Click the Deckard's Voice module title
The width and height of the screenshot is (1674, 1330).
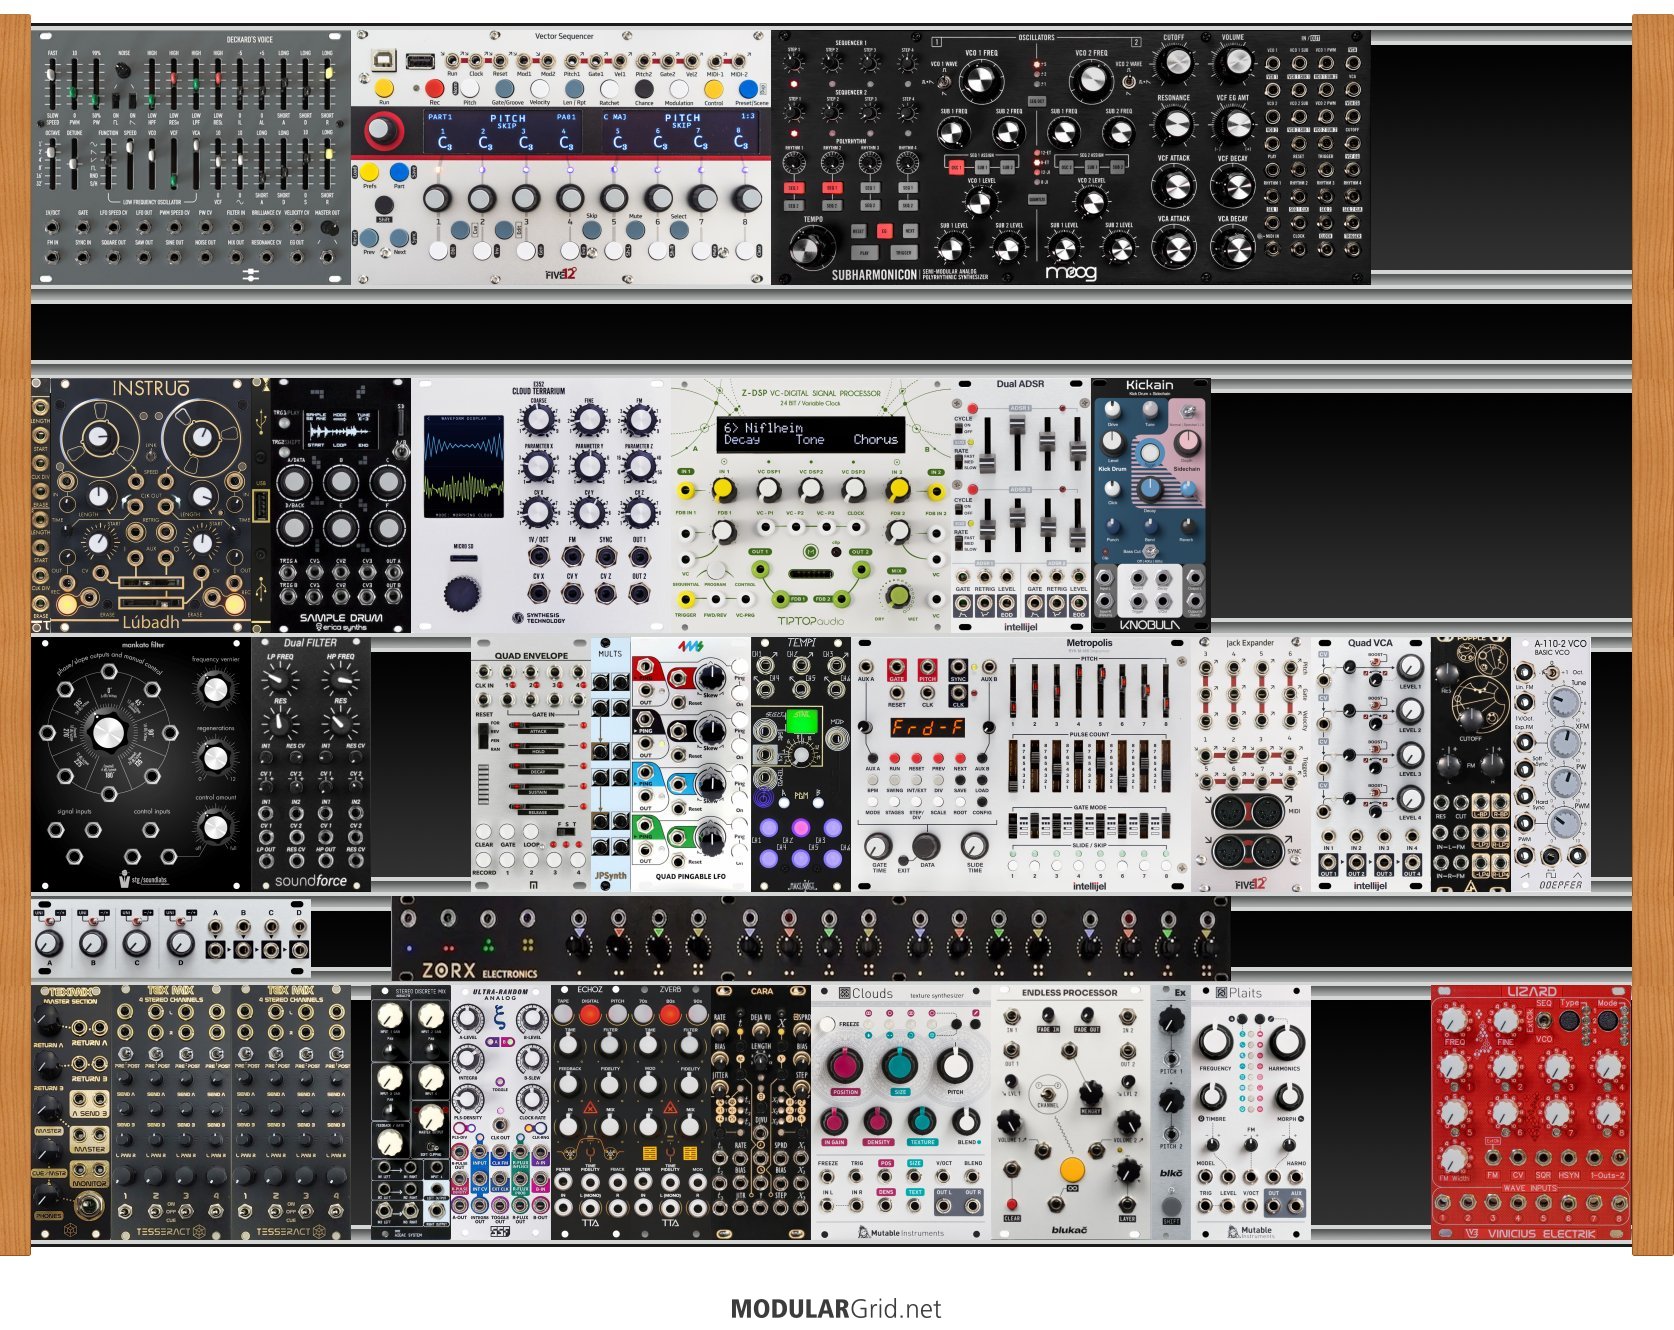pyautogui.click(x=249, y=40)
